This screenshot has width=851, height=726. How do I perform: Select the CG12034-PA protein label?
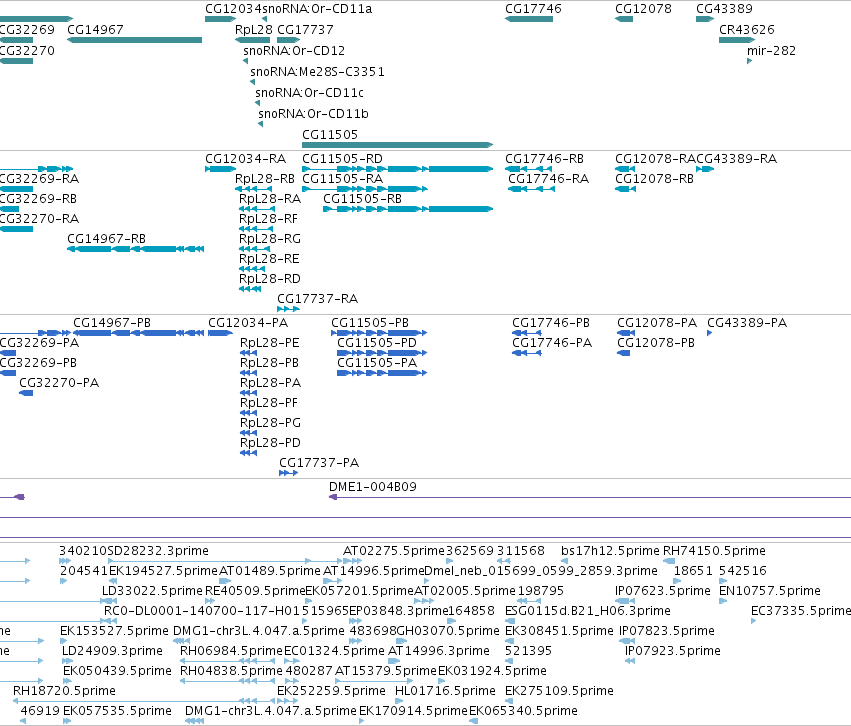tap(248, 323)
